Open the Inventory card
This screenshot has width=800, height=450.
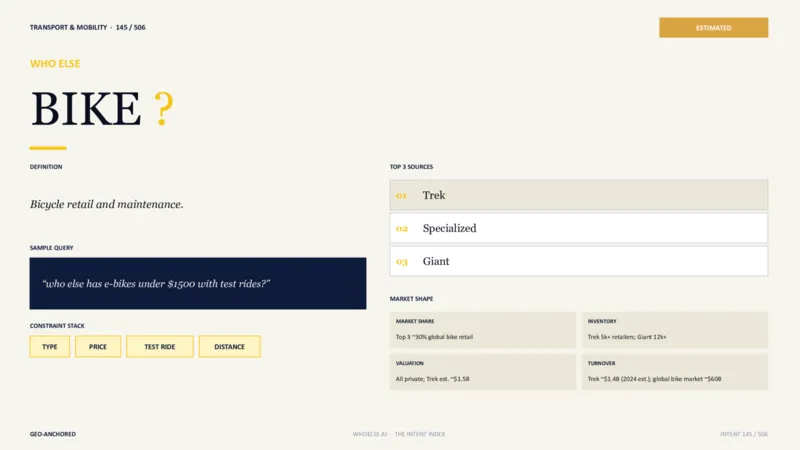(x=674, y=330)
